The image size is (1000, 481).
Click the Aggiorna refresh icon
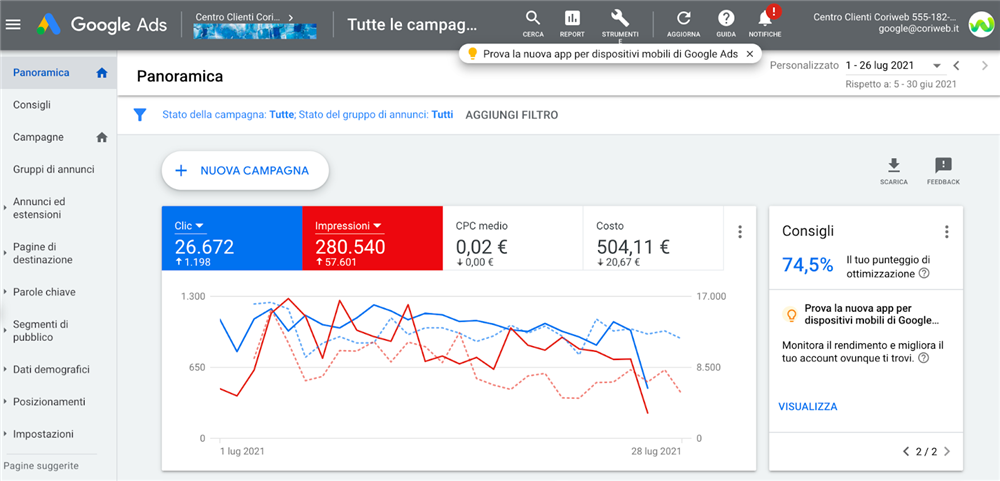click(684, 24)
